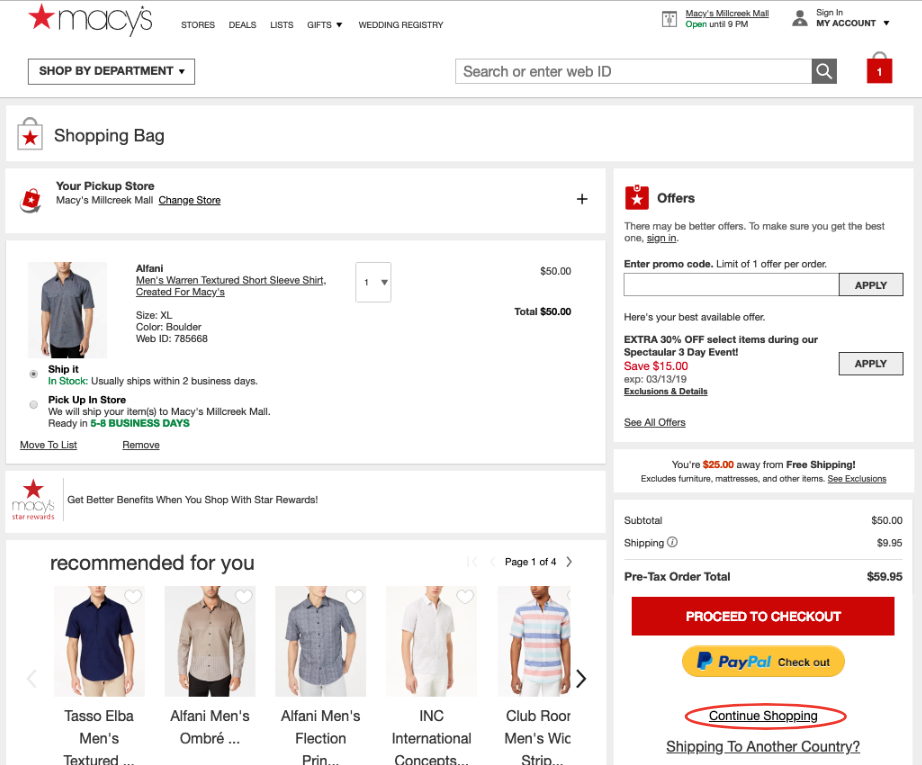This screenshot has height=765, width=922.
Task: Click the carousel right arrow
Action: [x=581, y=679]
